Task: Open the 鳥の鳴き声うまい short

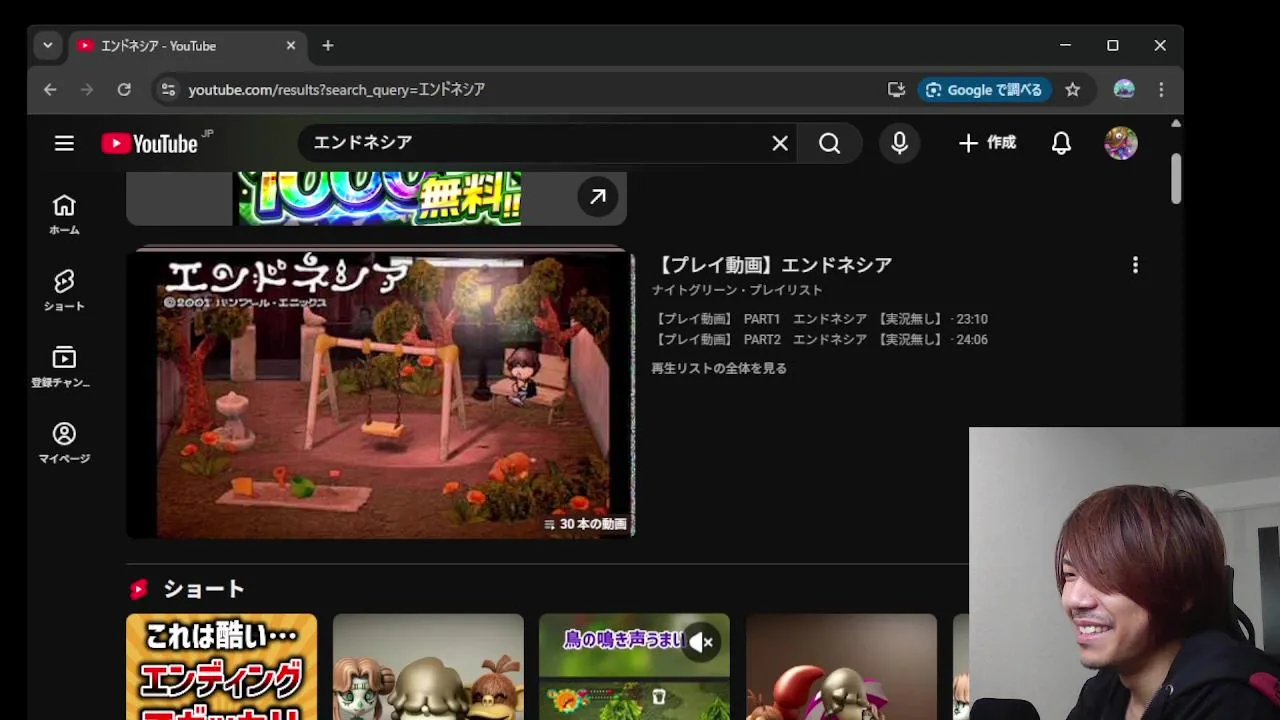Action: [634, 667]
